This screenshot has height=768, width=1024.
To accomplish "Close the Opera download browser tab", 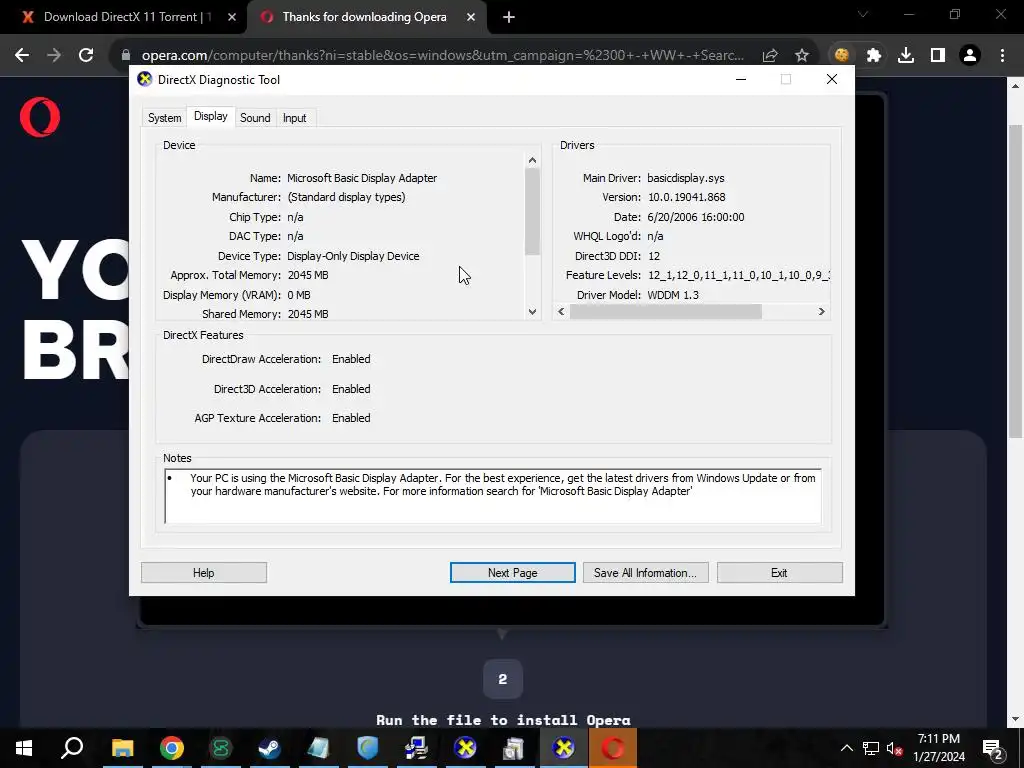I will 471,17.
